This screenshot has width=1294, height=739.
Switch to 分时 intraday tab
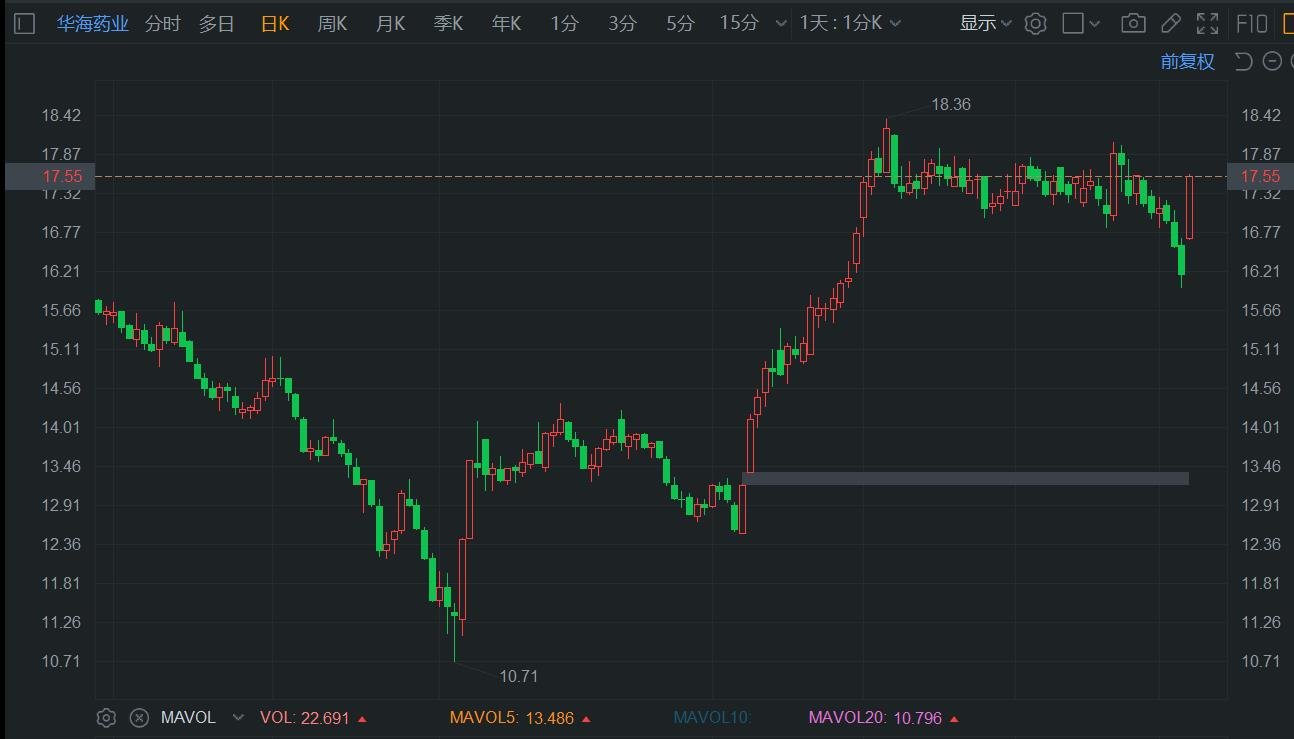[x=163, y=24]
